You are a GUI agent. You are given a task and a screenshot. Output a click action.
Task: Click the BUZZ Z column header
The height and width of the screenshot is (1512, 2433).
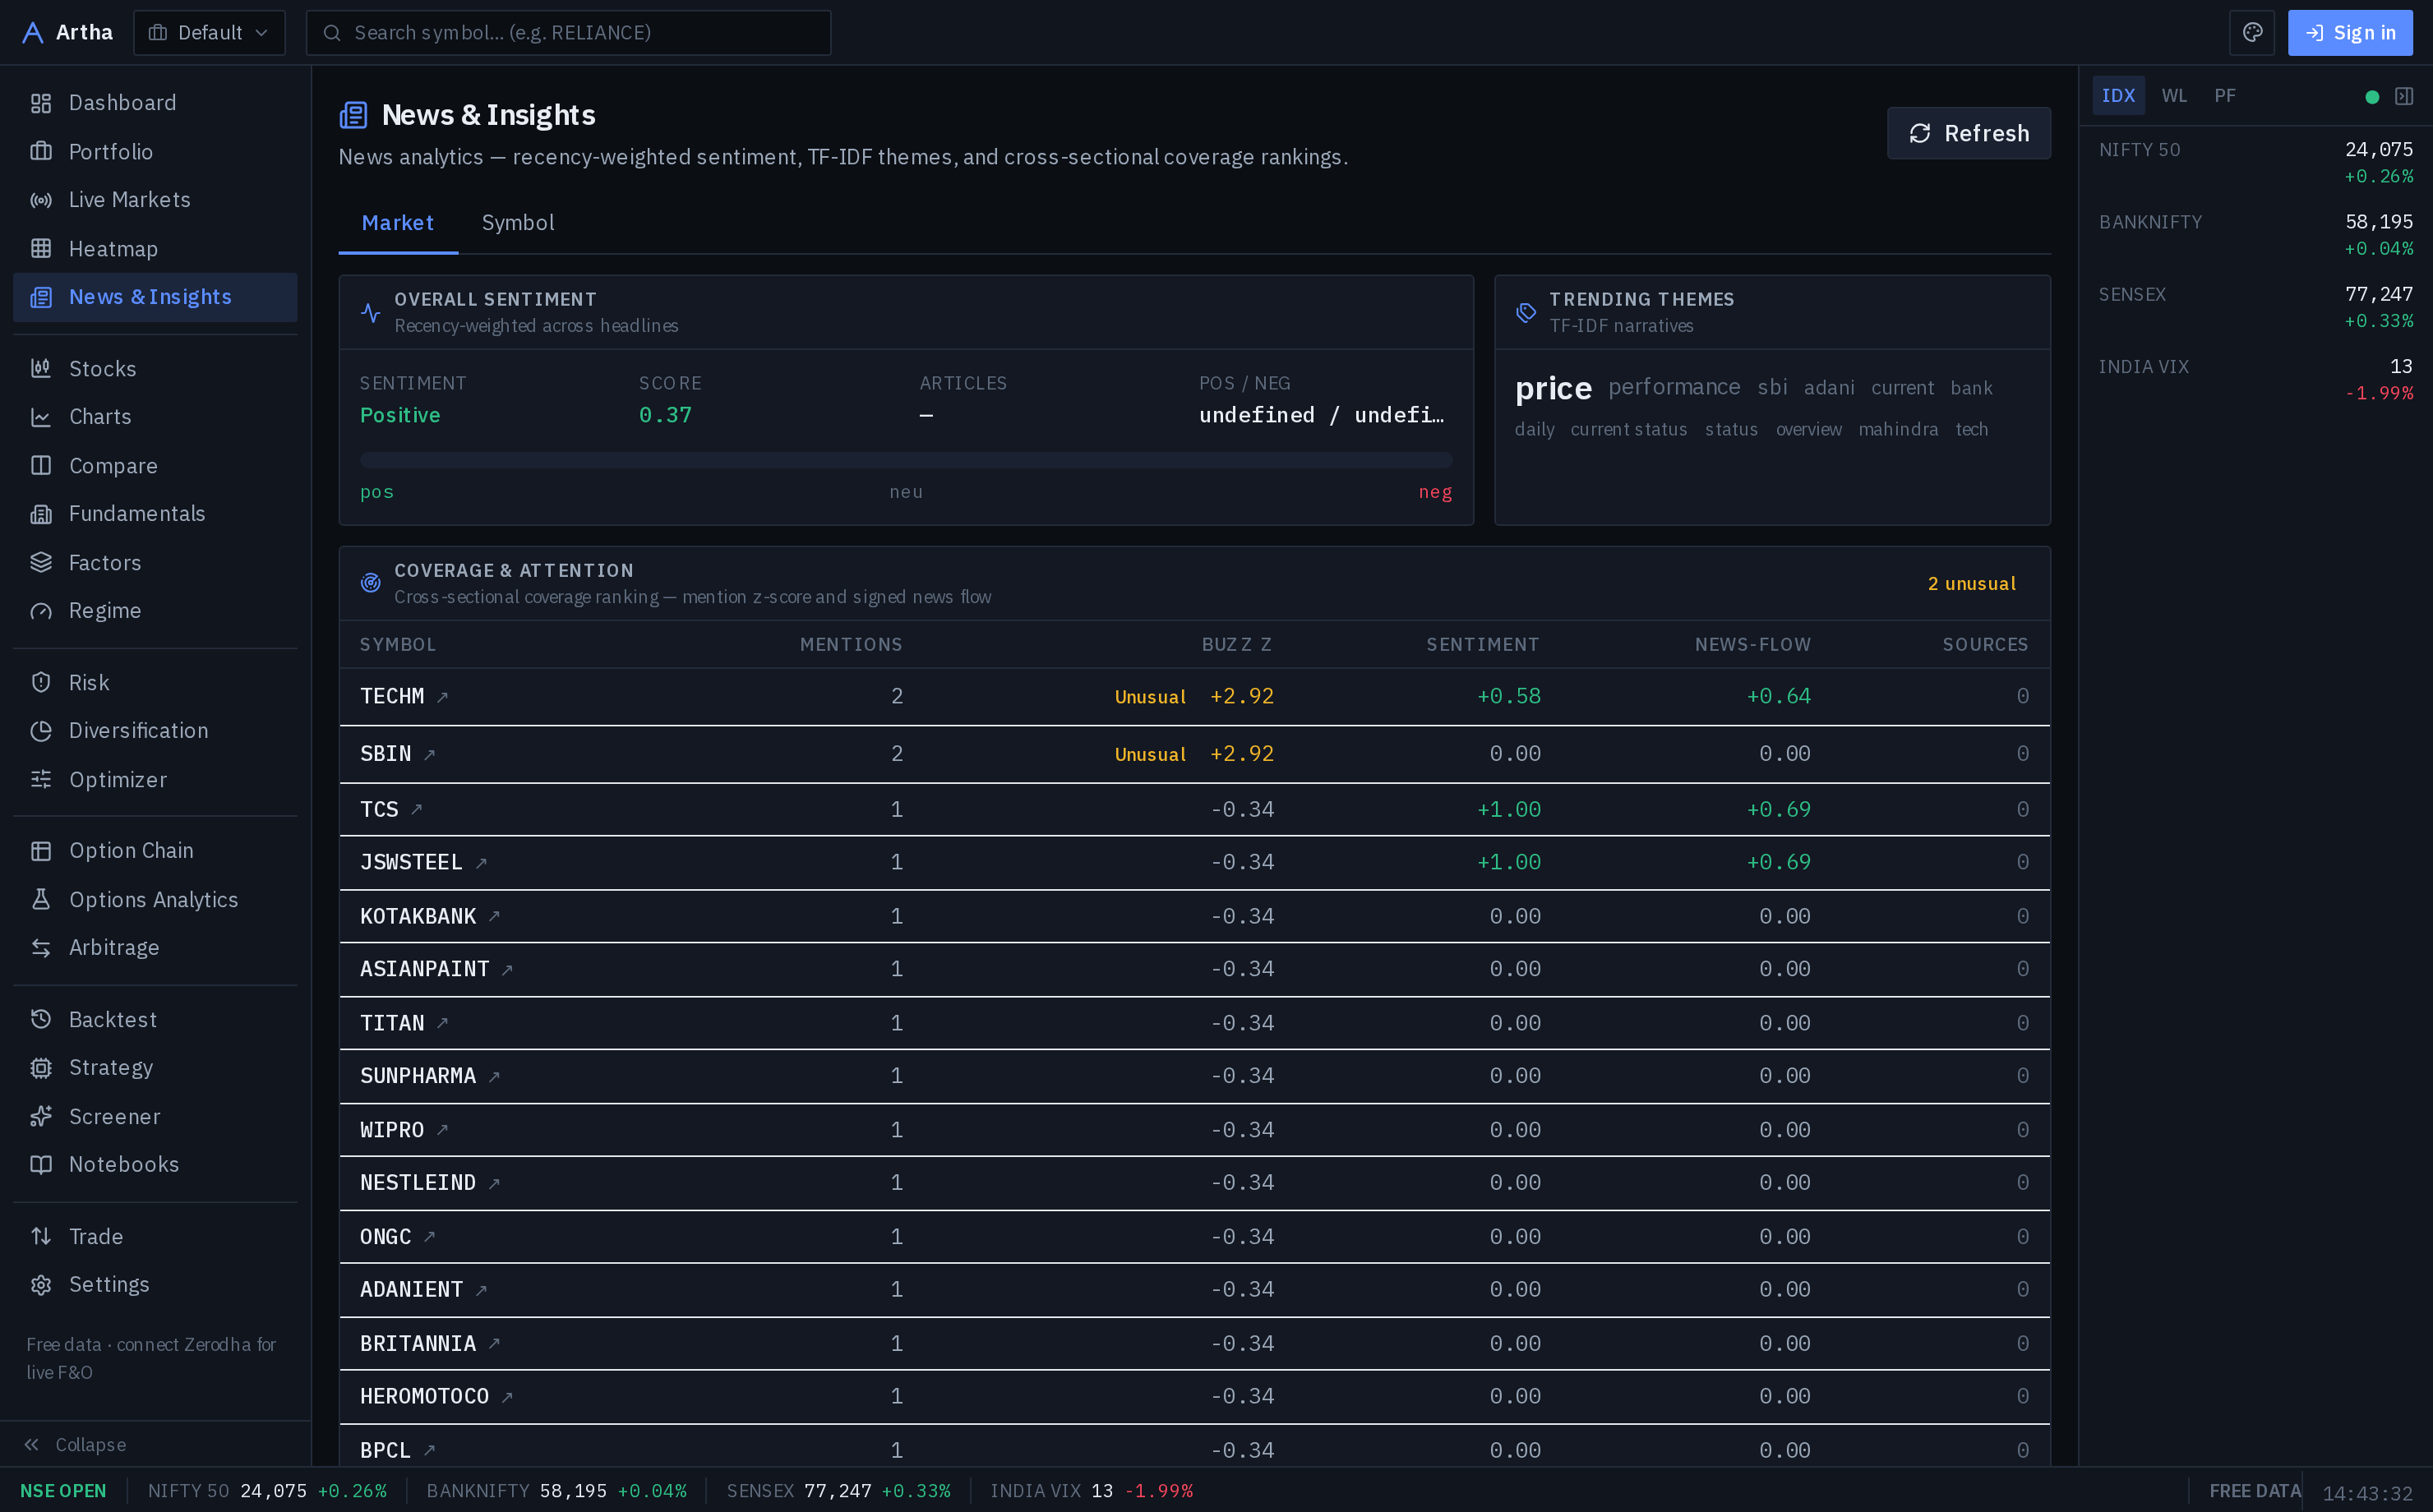1236,645
